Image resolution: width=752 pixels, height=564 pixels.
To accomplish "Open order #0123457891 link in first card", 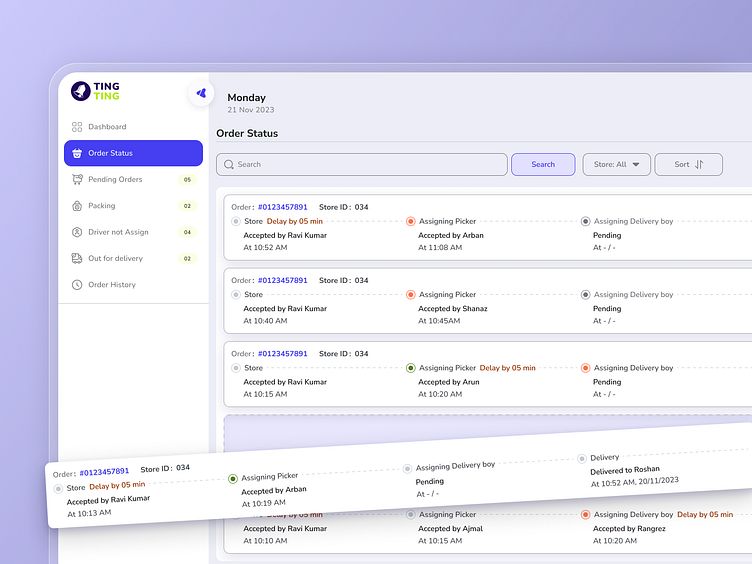I will [283, 207].
